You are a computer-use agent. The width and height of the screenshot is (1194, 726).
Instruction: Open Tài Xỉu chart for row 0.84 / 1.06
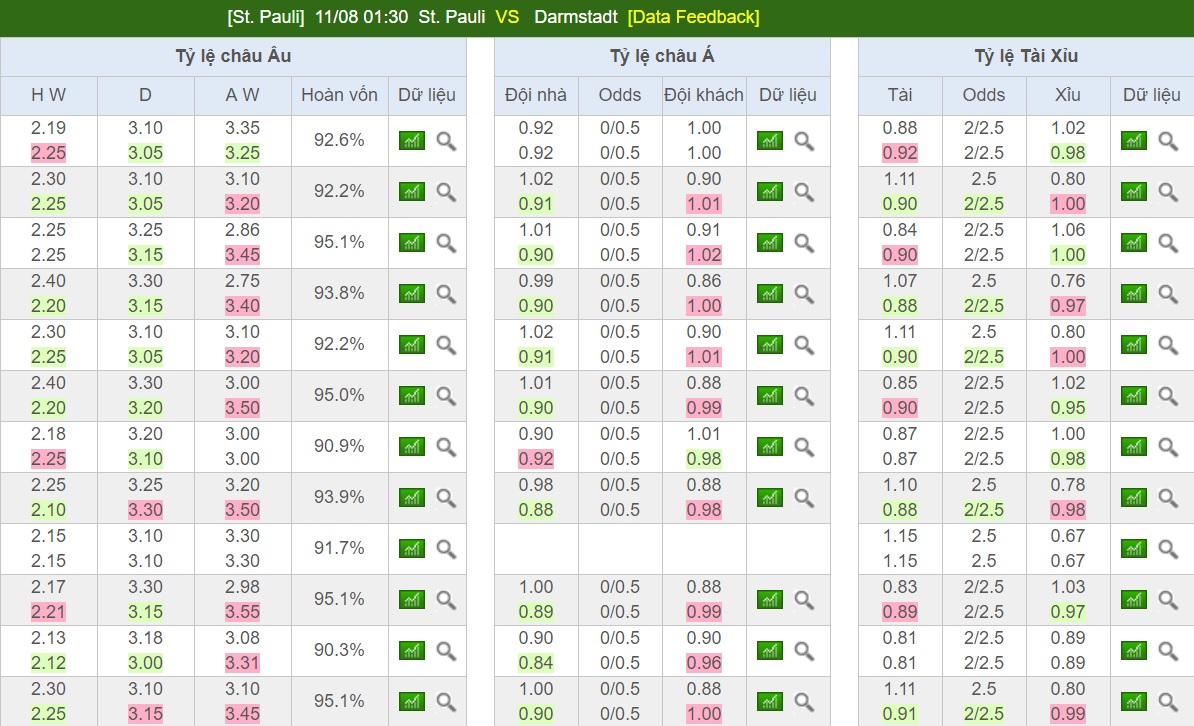[1134, 242]
